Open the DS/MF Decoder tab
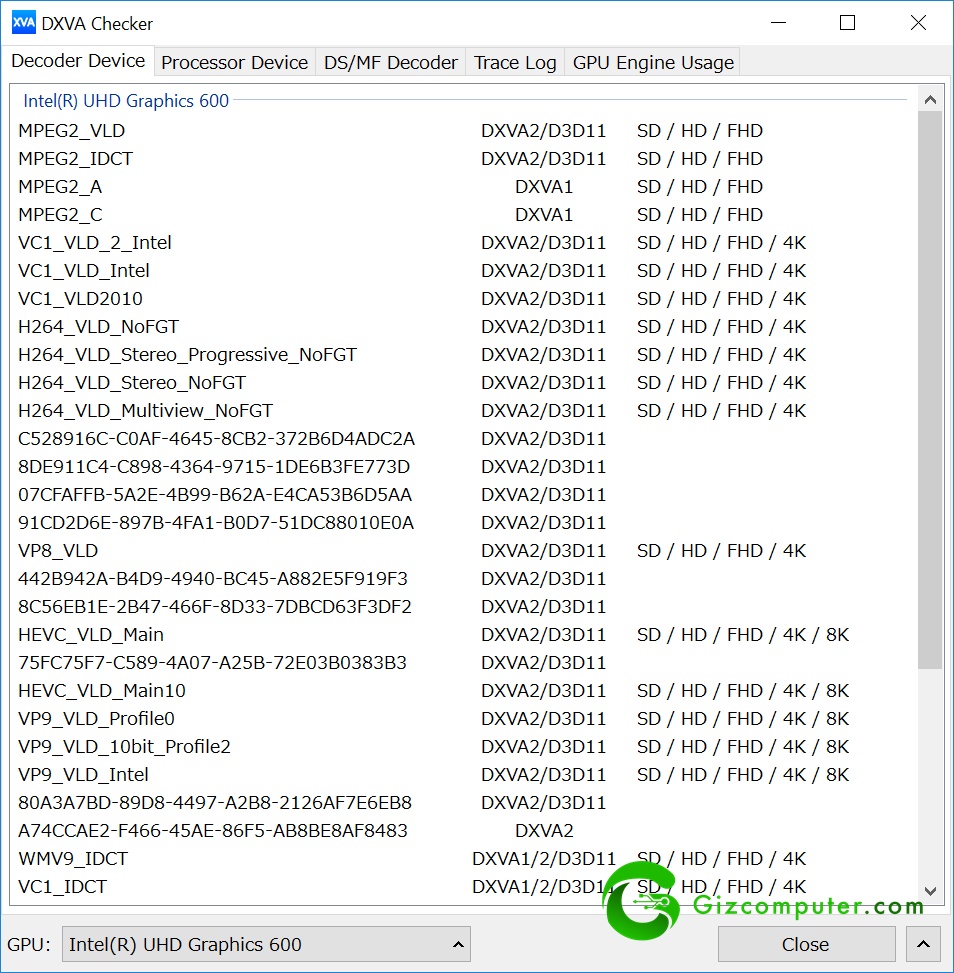This screenshot has width=954, height=973. tap(390, 62)
